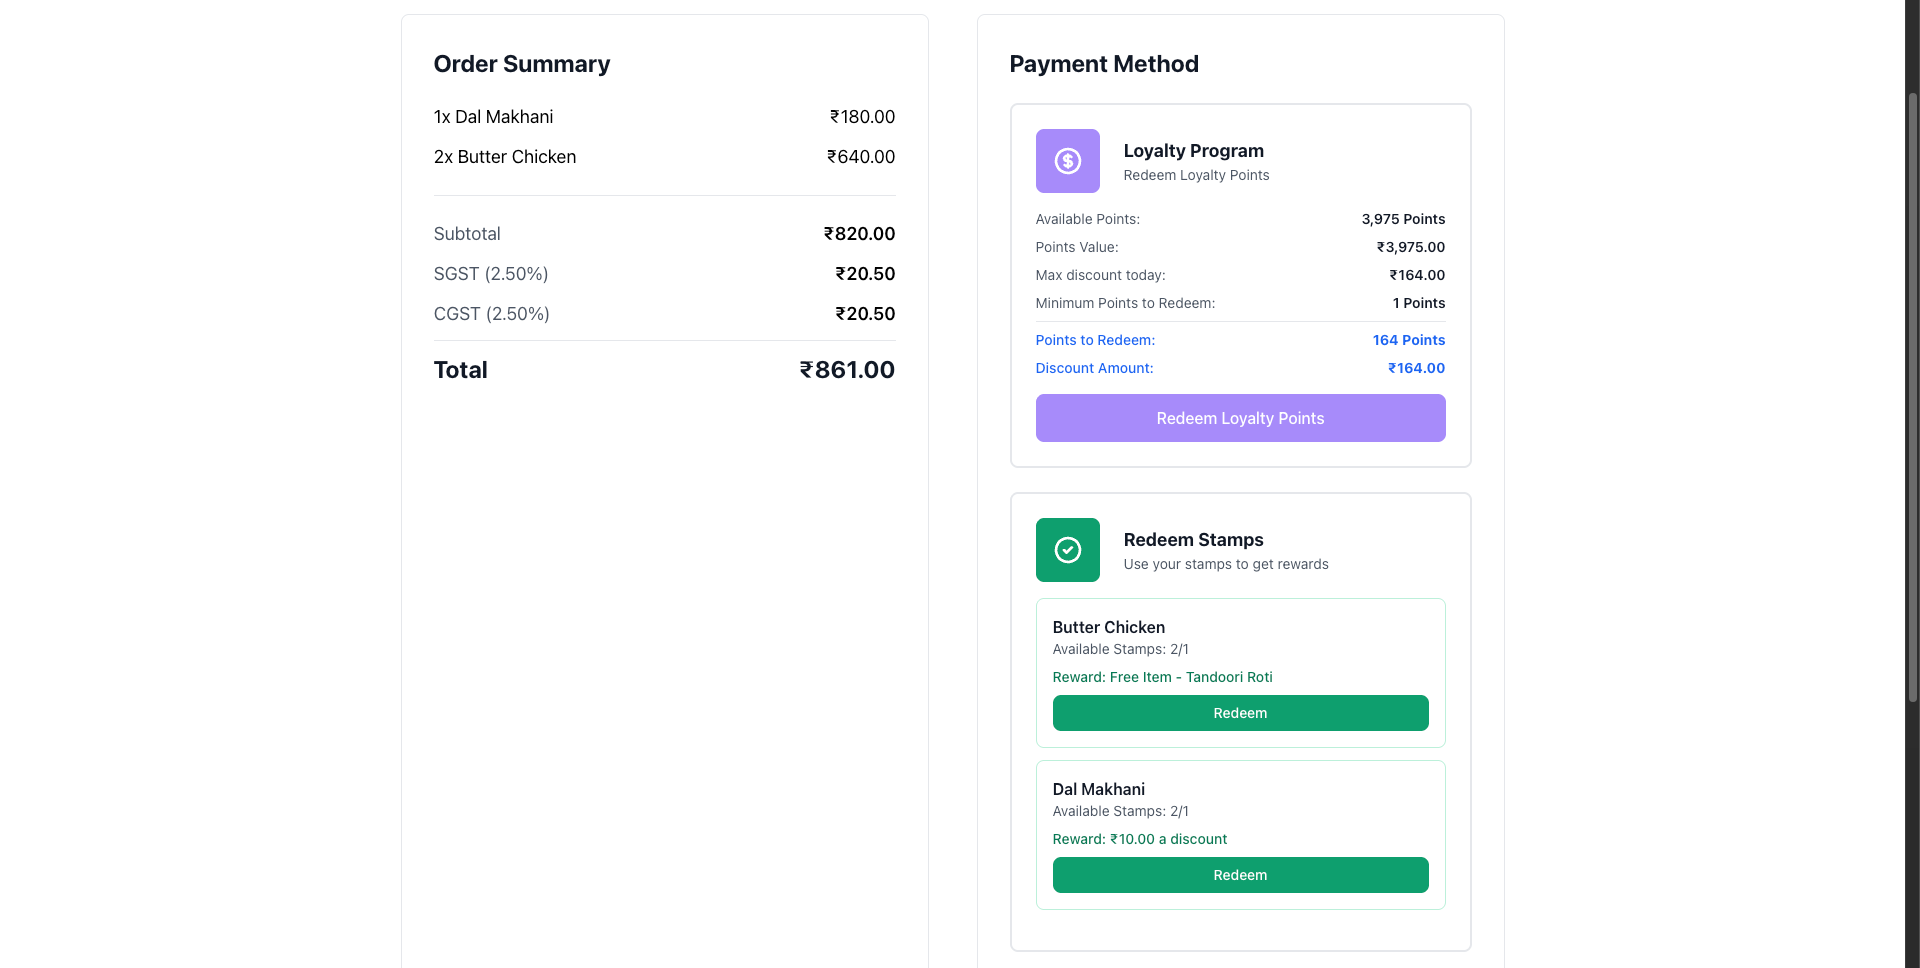This screenshot has height=968, width=1920.
Task: Click the Redeem Stamps title
Action: tap(1193, 540)
